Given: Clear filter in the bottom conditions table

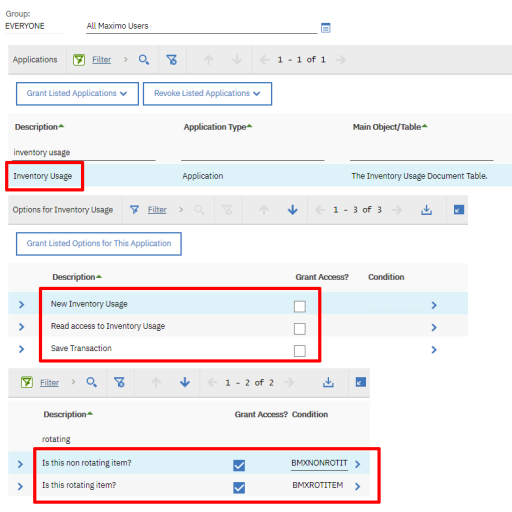Looking at the screenshot, I should tap(119, 382).
